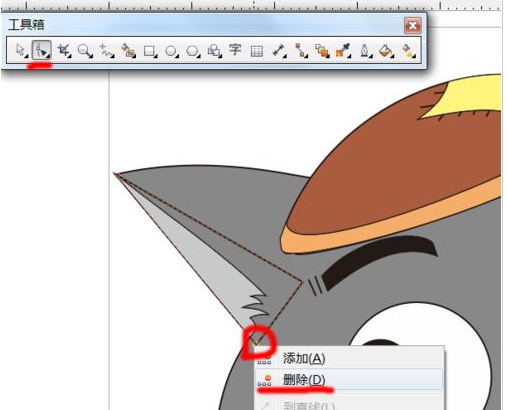Open the Outline Pen tool flyout
507x410 pixels.
[x=365, y=51]
